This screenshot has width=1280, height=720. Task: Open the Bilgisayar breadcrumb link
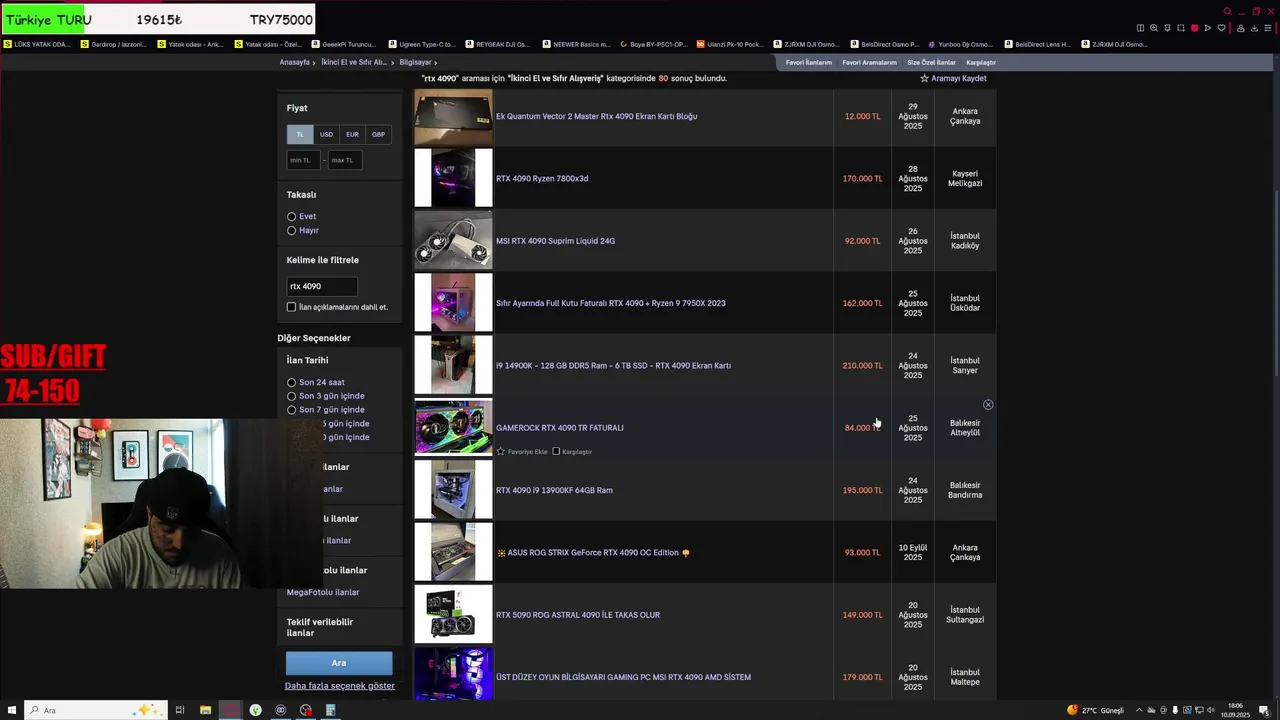coord(415,62)
